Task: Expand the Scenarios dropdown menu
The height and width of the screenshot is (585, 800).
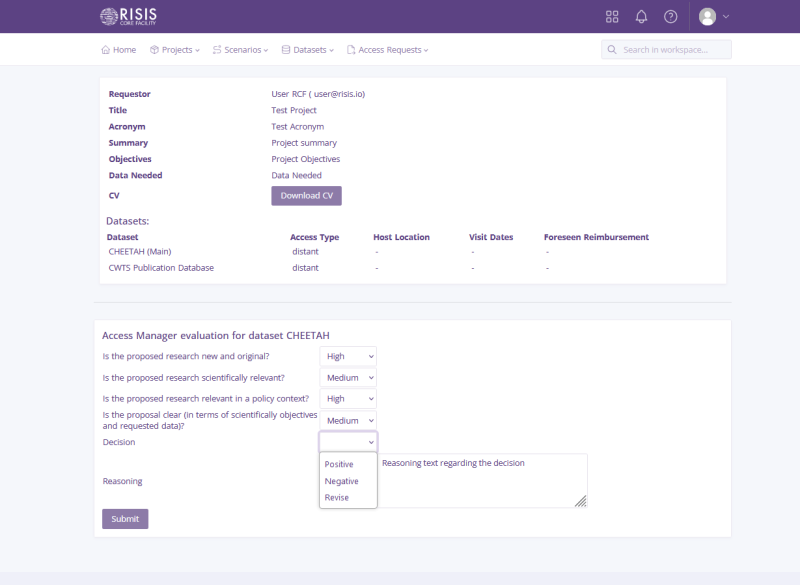Action: pos(240,49)
